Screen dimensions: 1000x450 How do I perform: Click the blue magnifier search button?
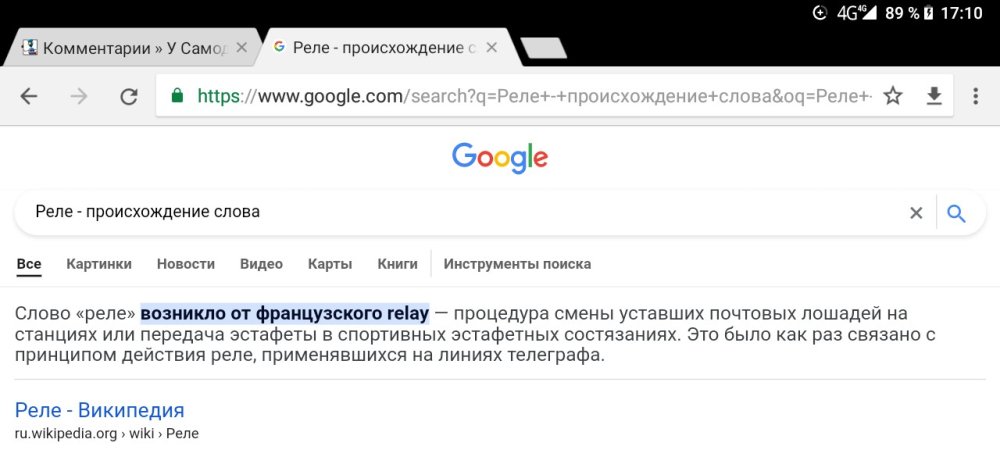[956, 213]
